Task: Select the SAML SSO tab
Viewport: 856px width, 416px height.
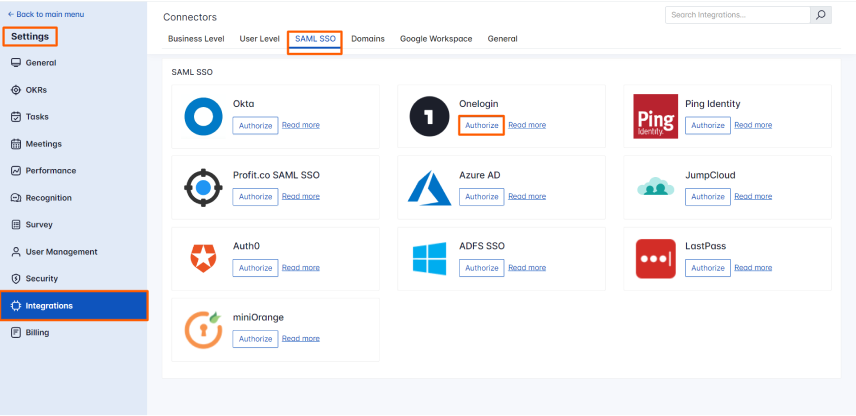Action: tap(315, 39)
